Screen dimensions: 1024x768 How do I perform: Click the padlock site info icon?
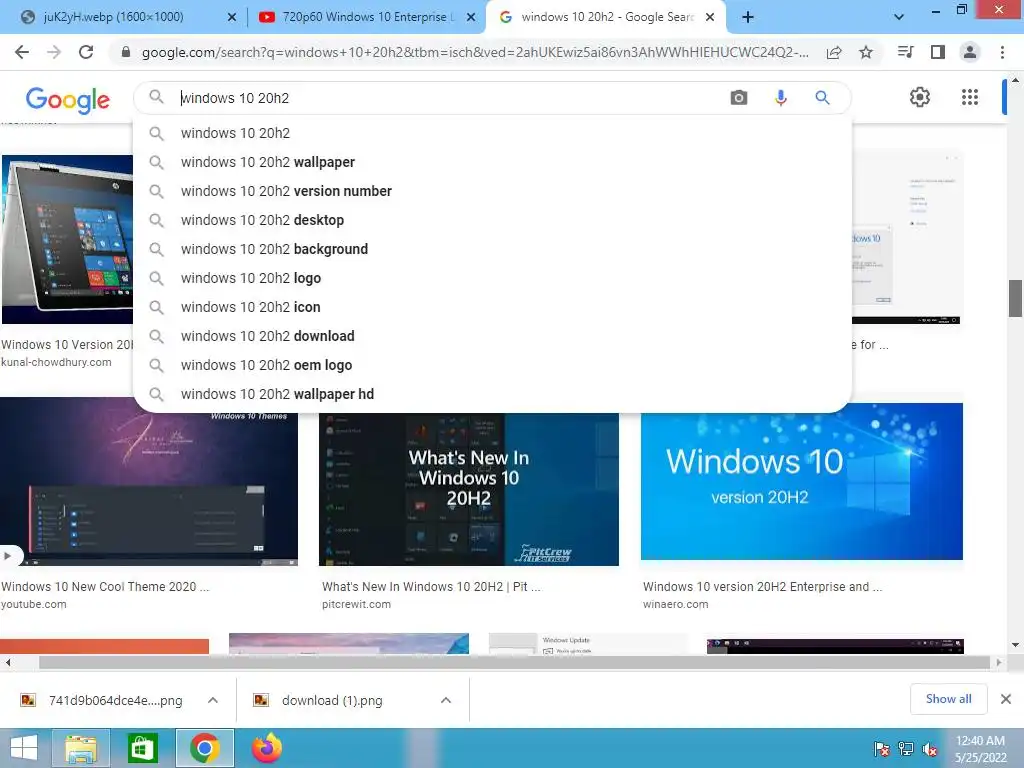(126, 52)
